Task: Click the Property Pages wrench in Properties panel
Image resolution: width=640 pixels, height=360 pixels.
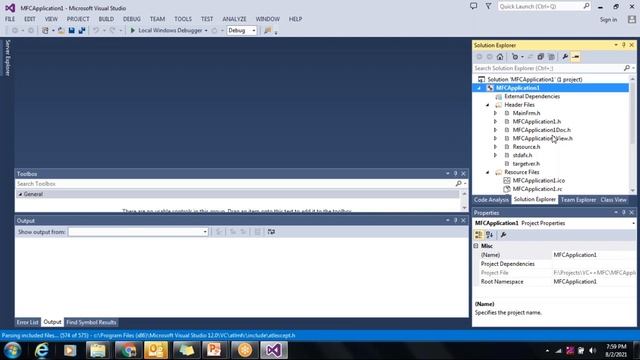Action: tap(503, 235)
